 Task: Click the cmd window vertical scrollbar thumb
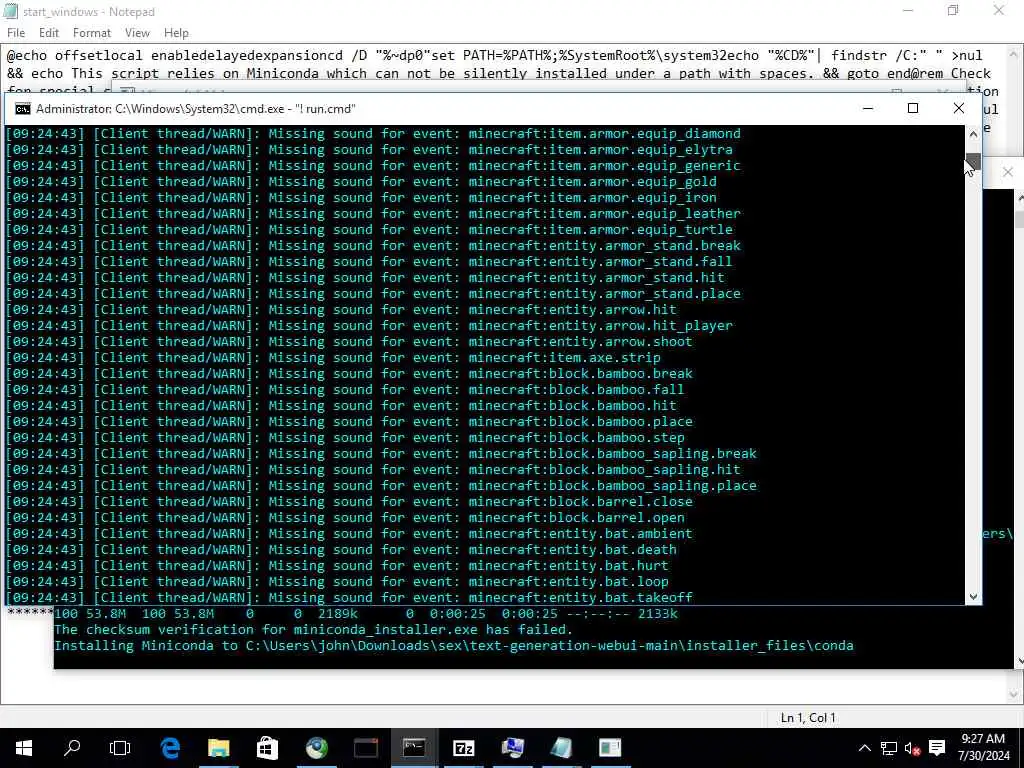pyautogui.click(x=973, y=161)
